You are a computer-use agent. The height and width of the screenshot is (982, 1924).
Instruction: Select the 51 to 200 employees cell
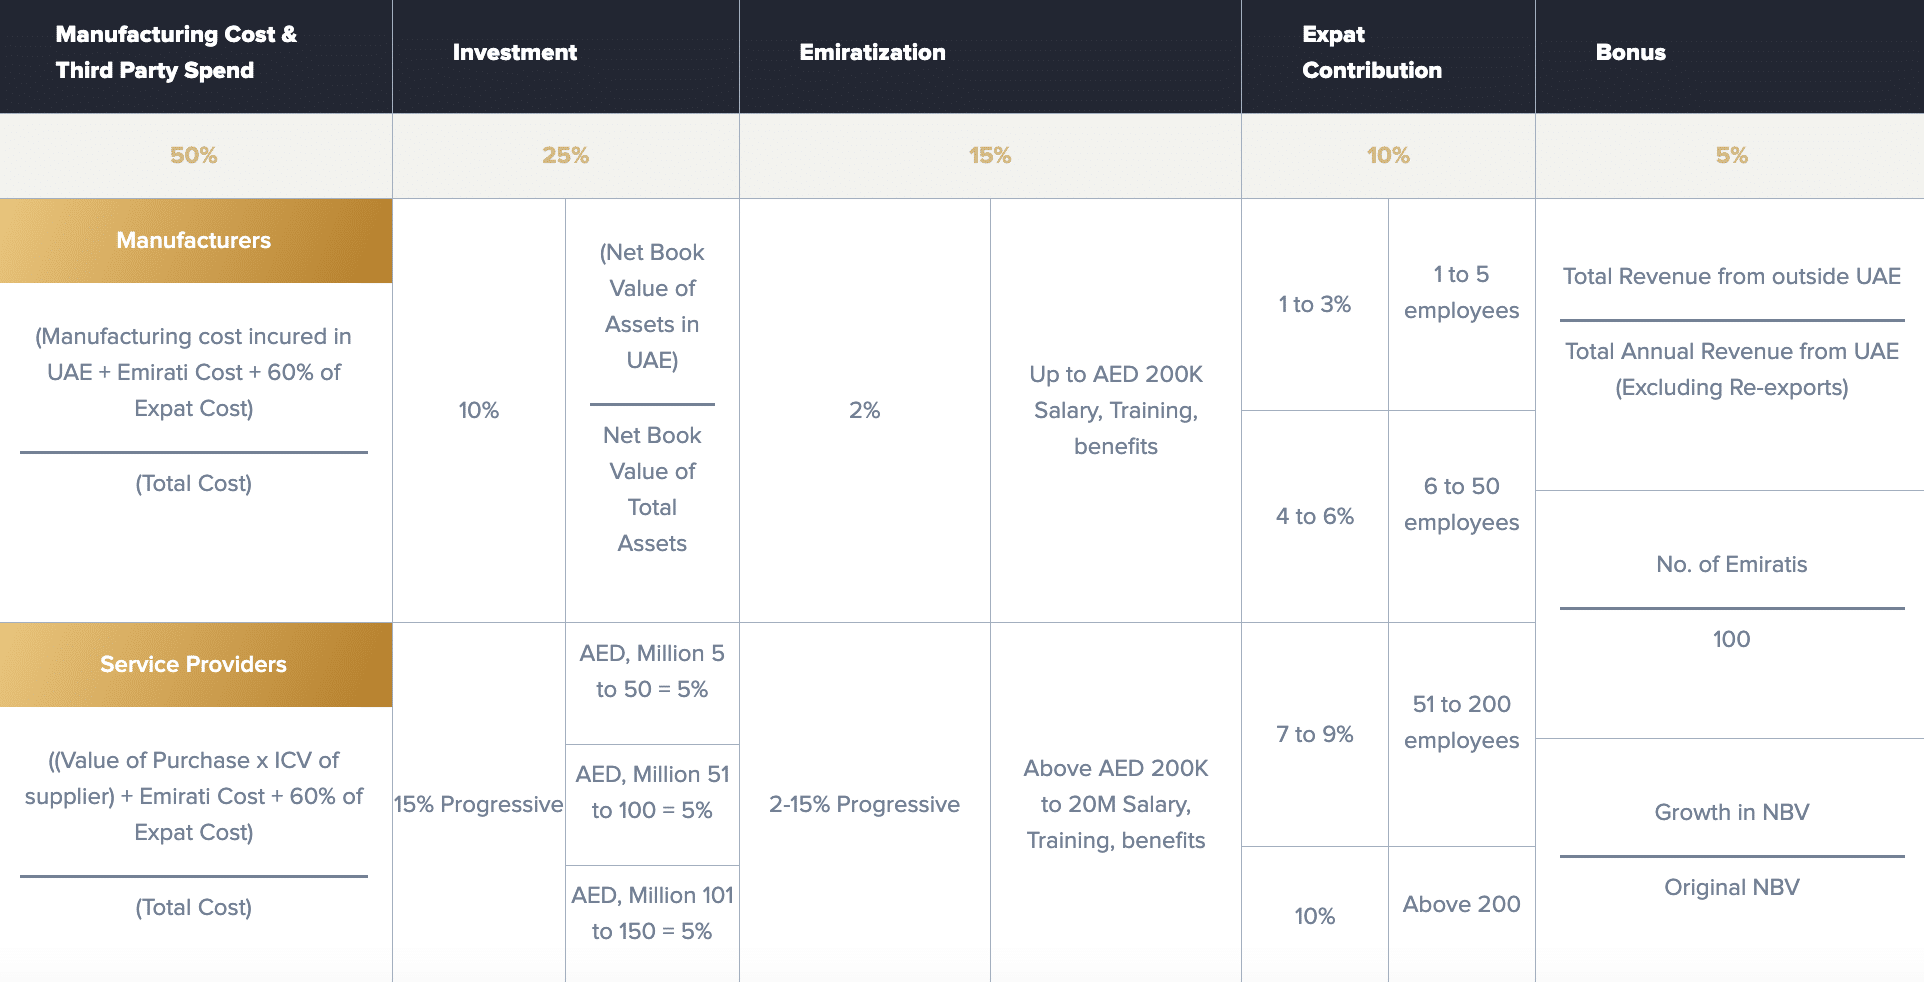1461,722
